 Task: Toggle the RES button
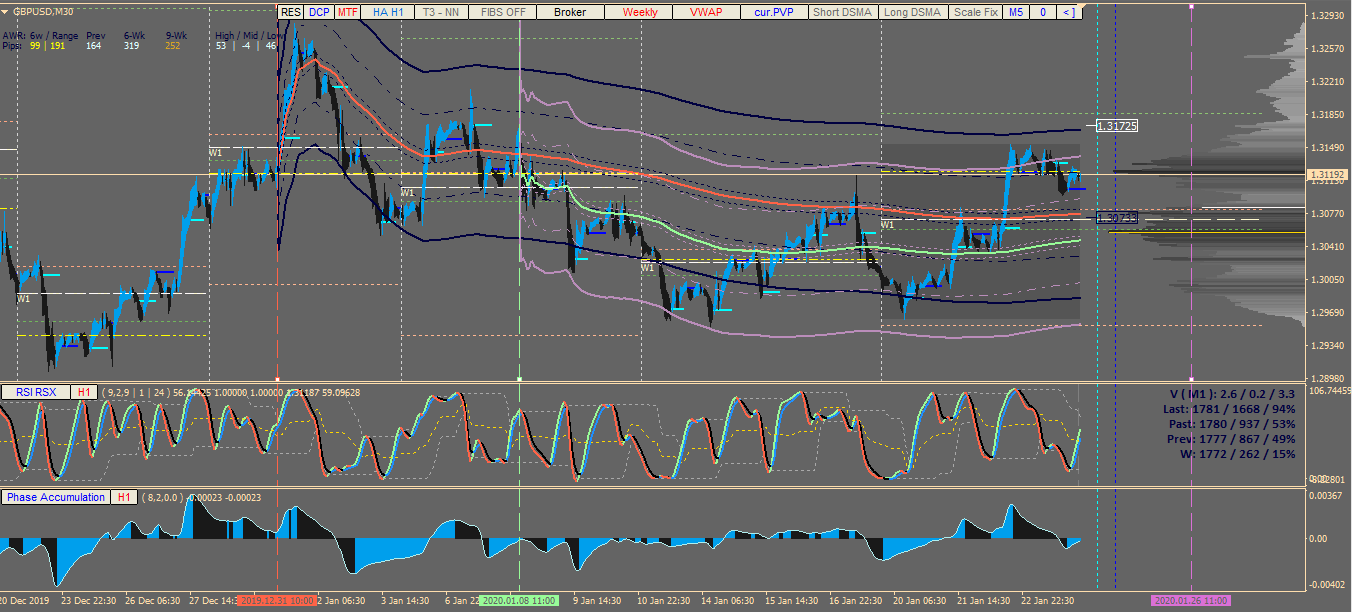click(290, 12)
